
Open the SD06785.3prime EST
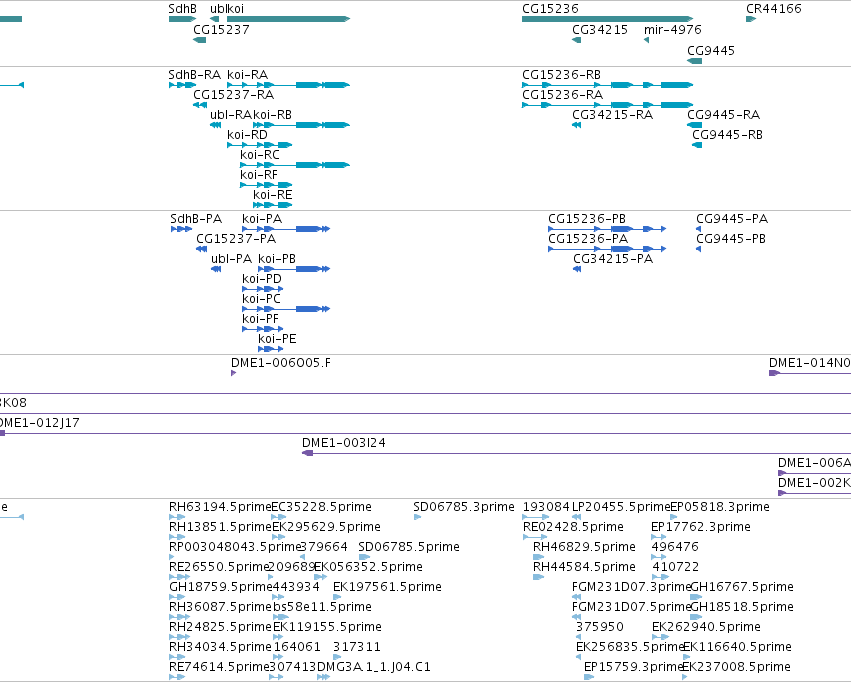pyautogui.click(x=417, y=517)
